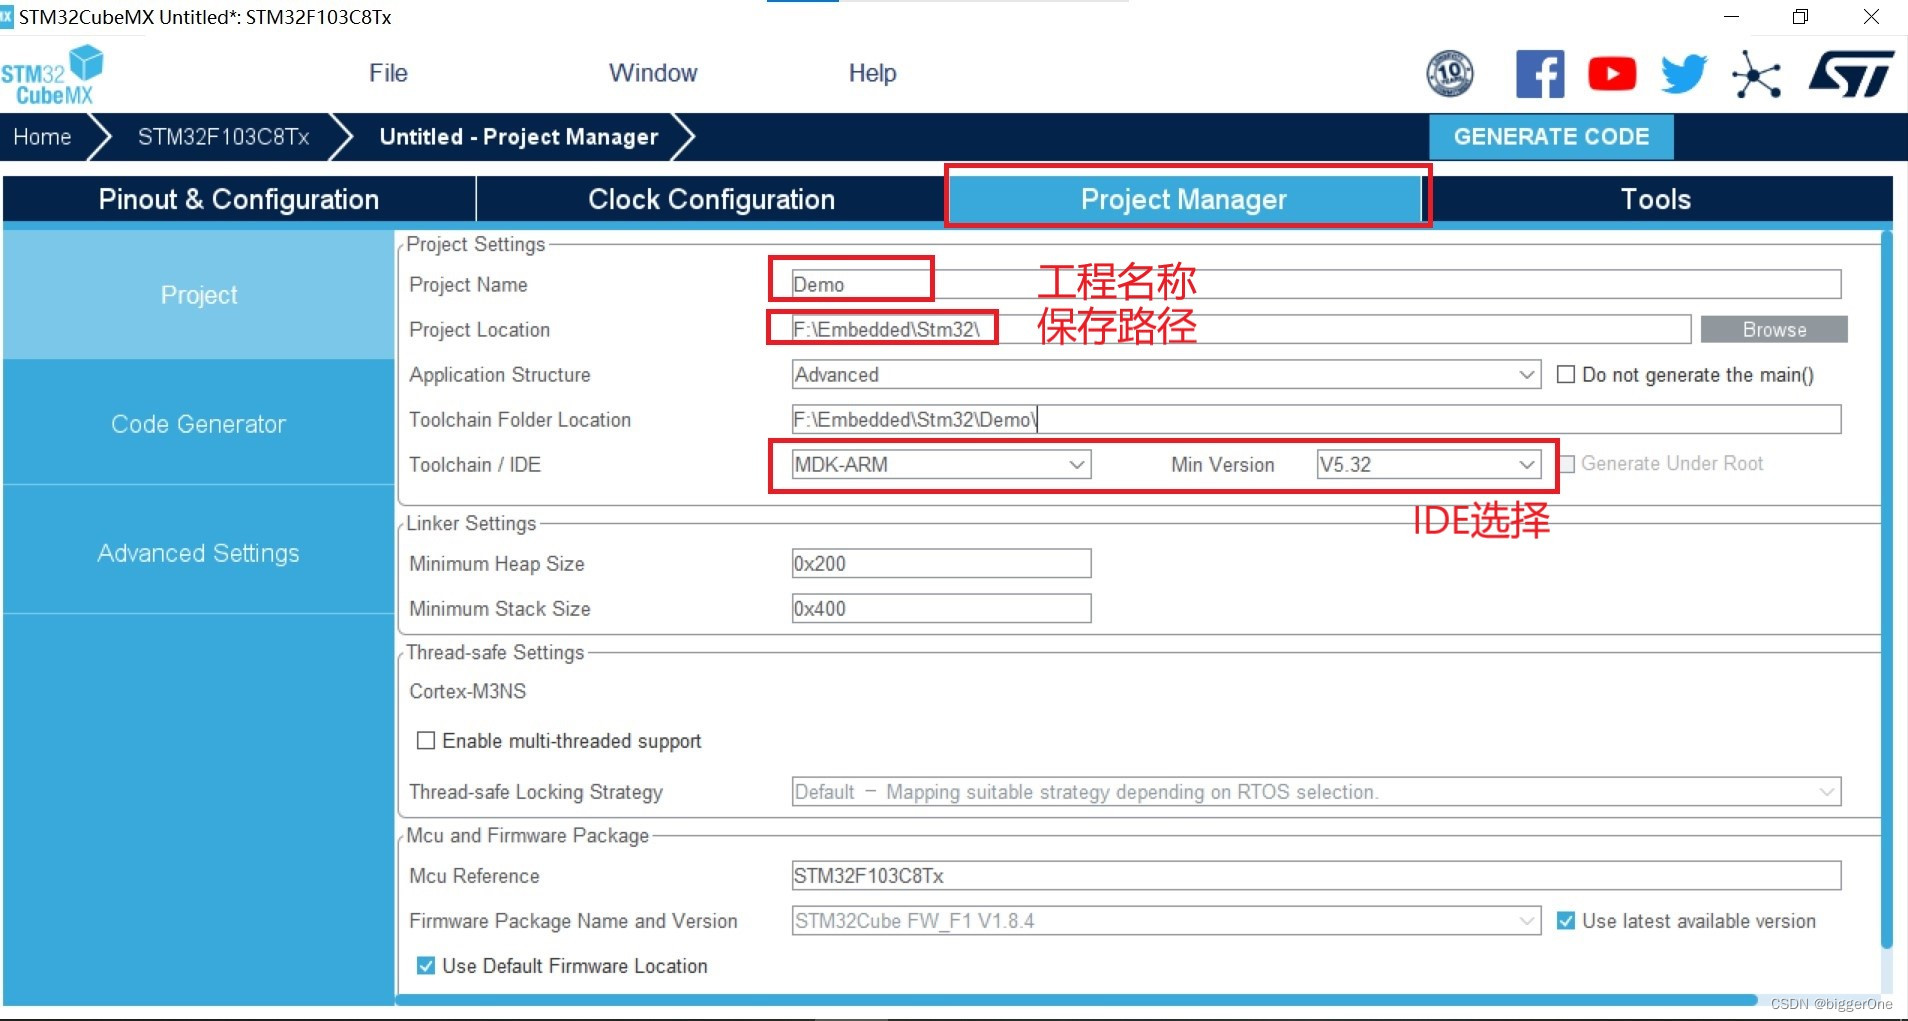The width and height of the screenshot is (1908, 1021).
Task: Go to Home breadcrumb
Action: click(42, 137)
